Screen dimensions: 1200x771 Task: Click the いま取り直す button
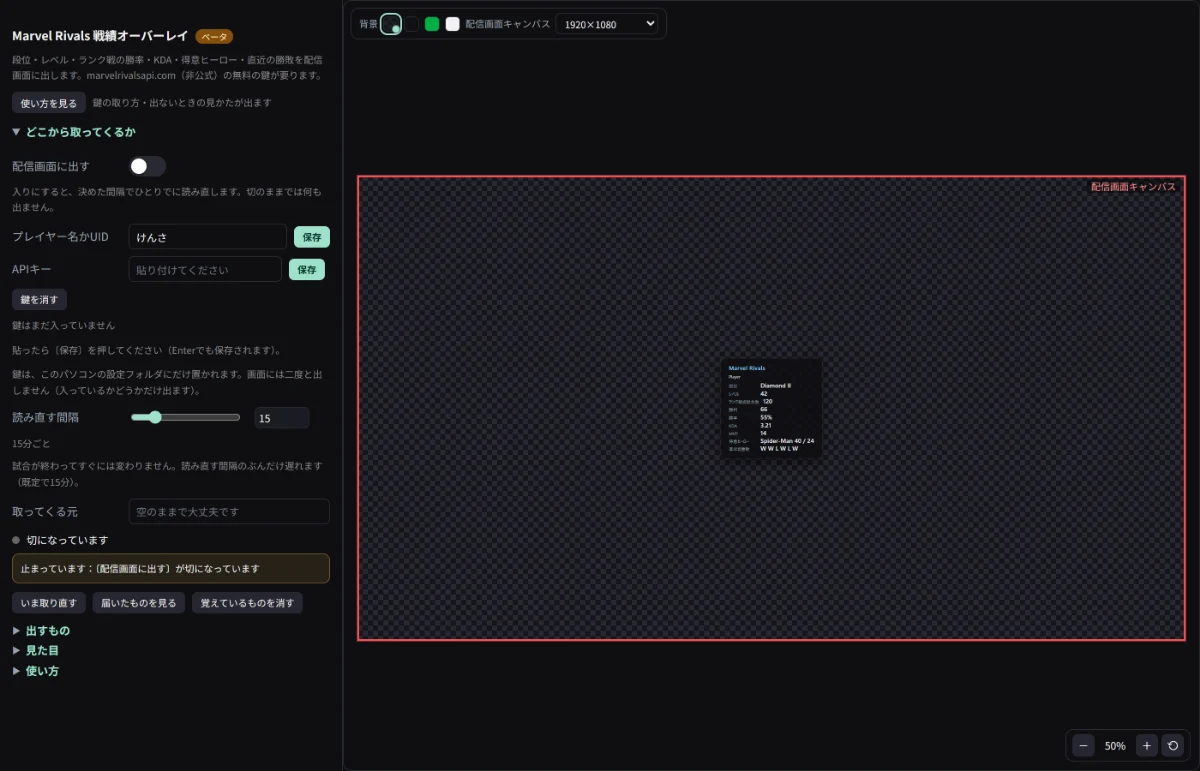pos(49,603)
